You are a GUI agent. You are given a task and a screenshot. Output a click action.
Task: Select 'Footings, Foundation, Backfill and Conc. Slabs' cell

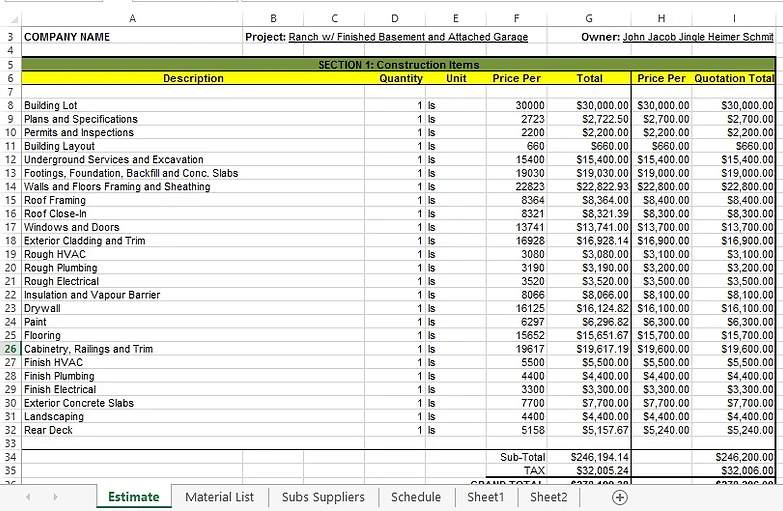pos(193,173)
